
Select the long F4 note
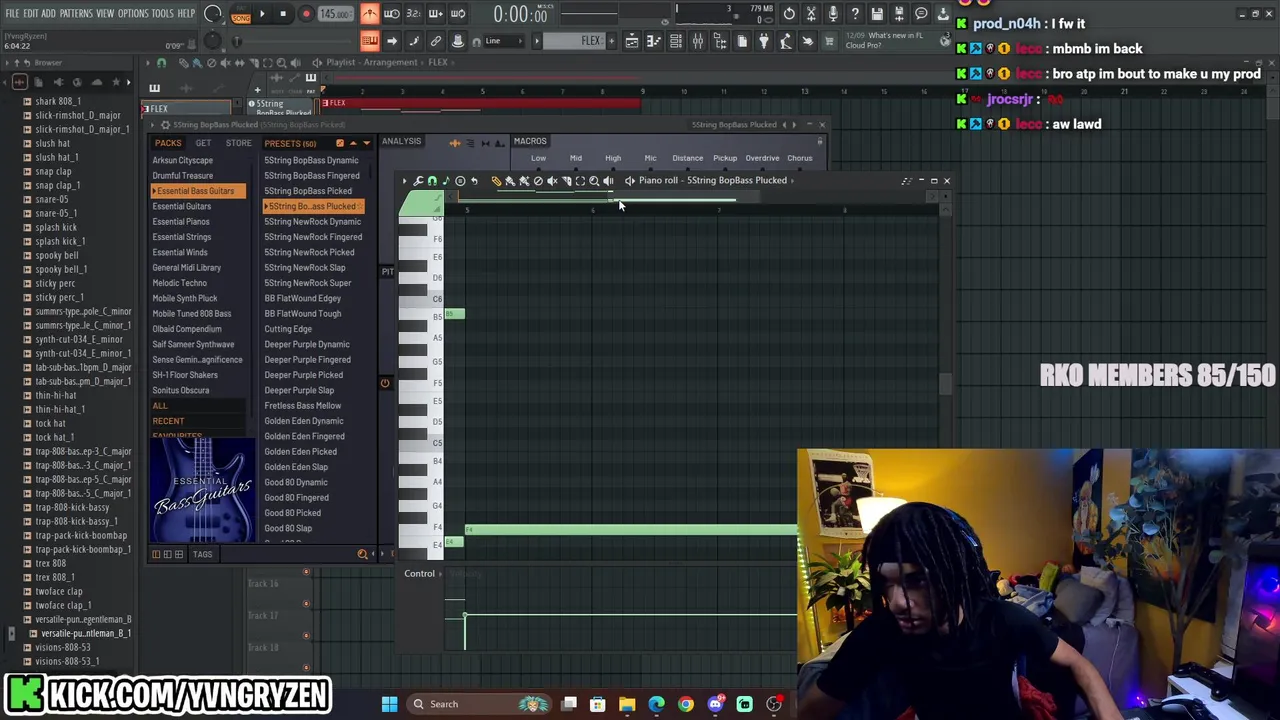pyautogui.click(x=631, y=529)
